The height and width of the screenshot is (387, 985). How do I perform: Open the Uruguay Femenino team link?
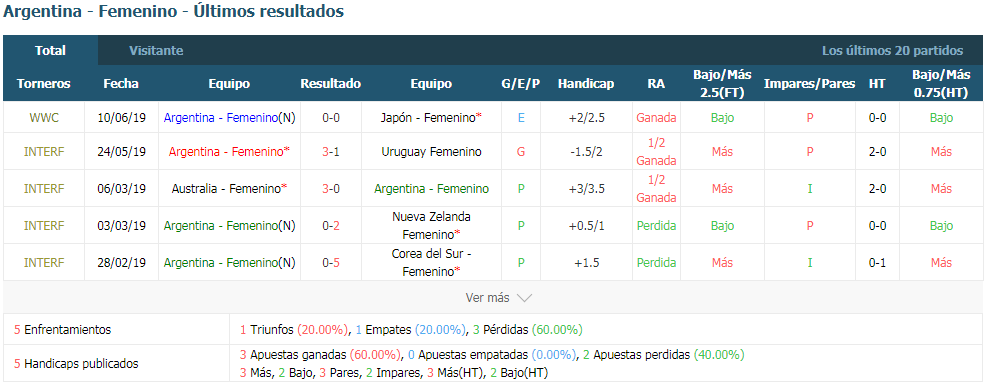coord(431,151)
